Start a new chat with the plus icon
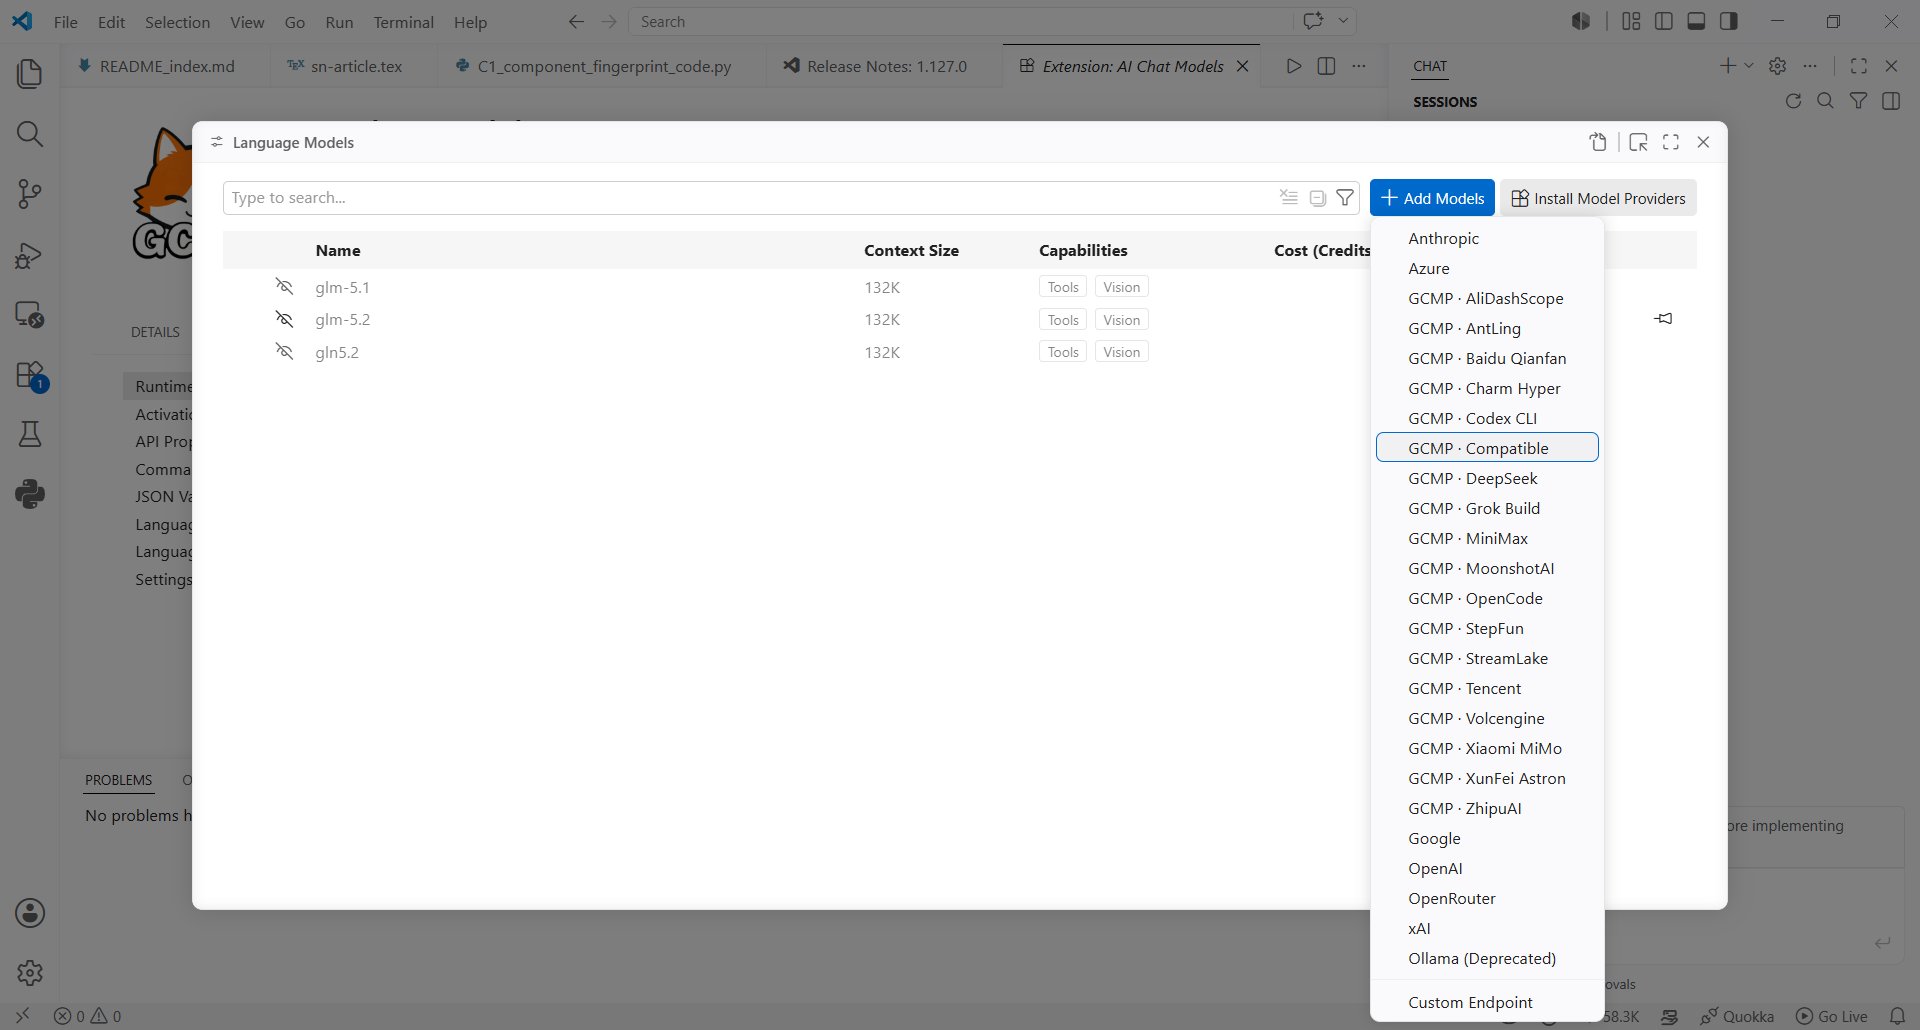 click(1727, 66)
